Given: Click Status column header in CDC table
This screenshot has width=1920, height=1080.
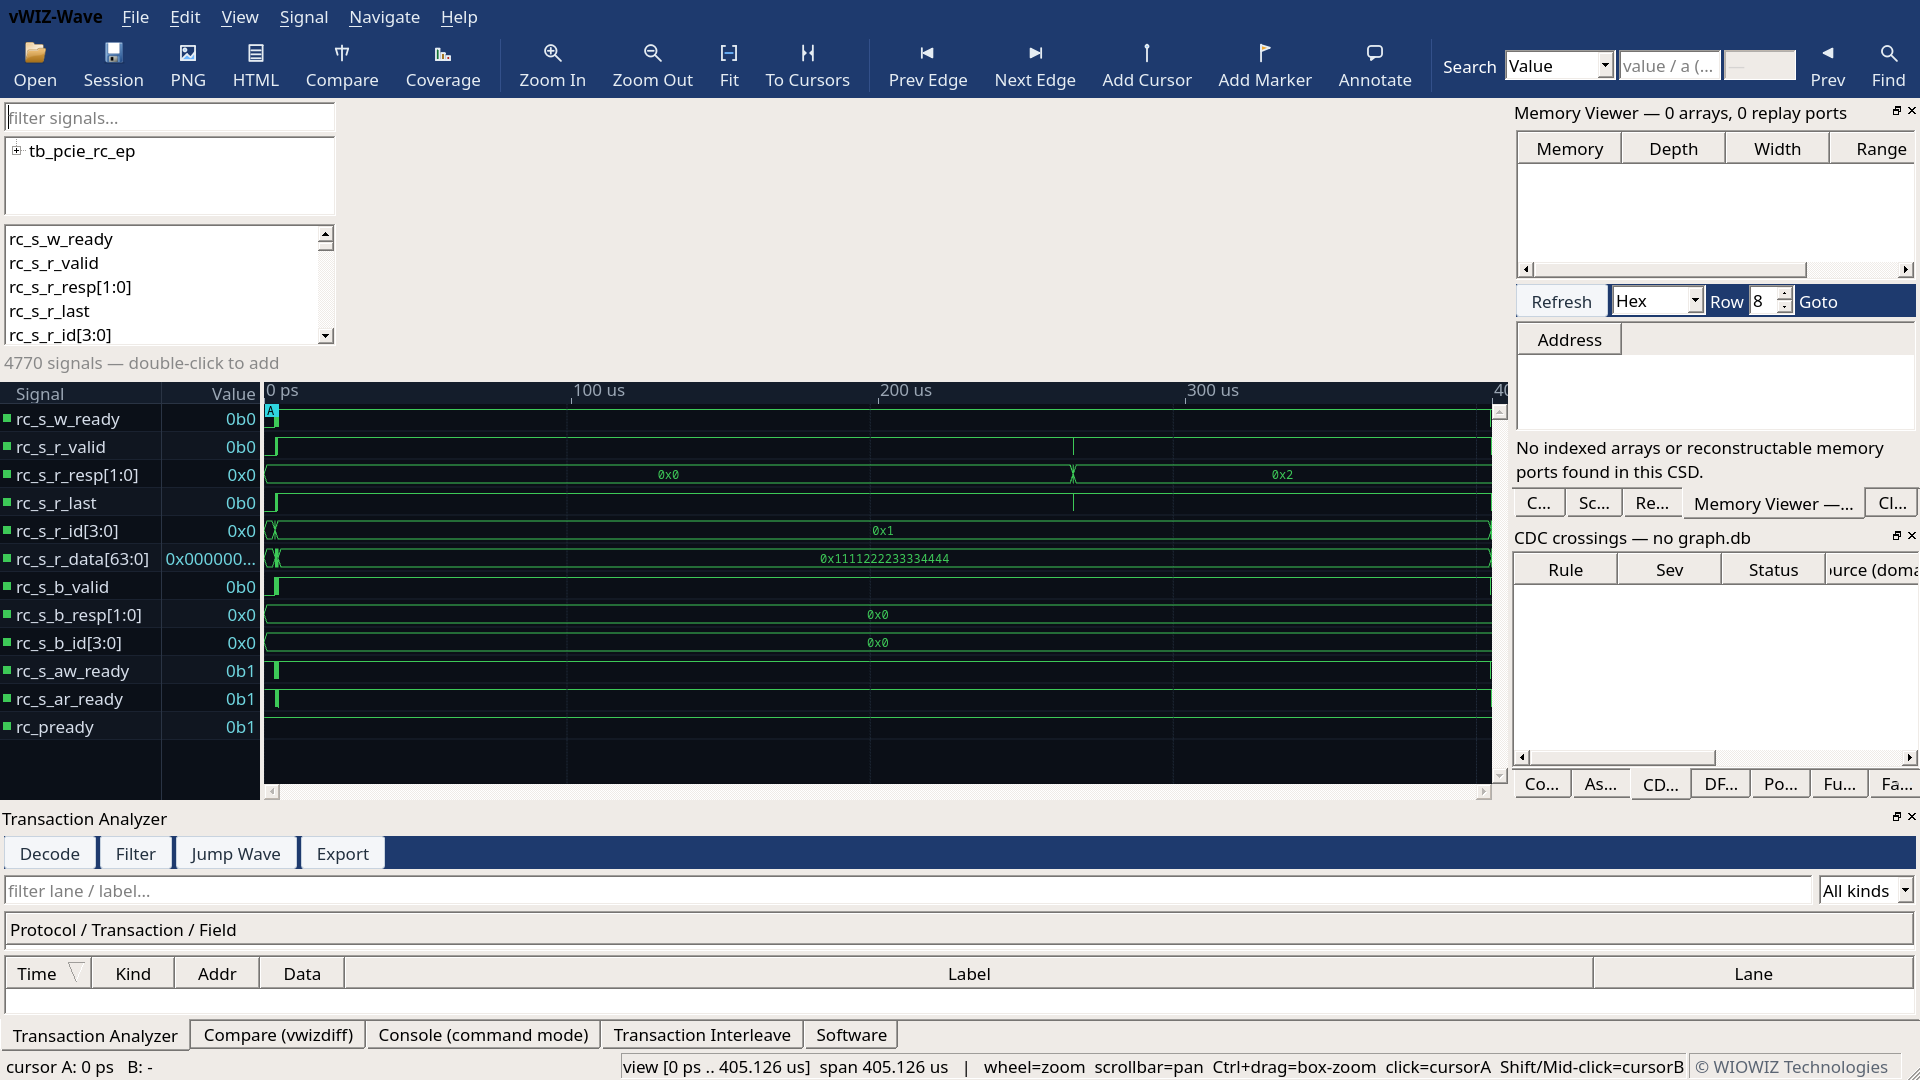Looking at the screenshot, I should point(1773,569).
